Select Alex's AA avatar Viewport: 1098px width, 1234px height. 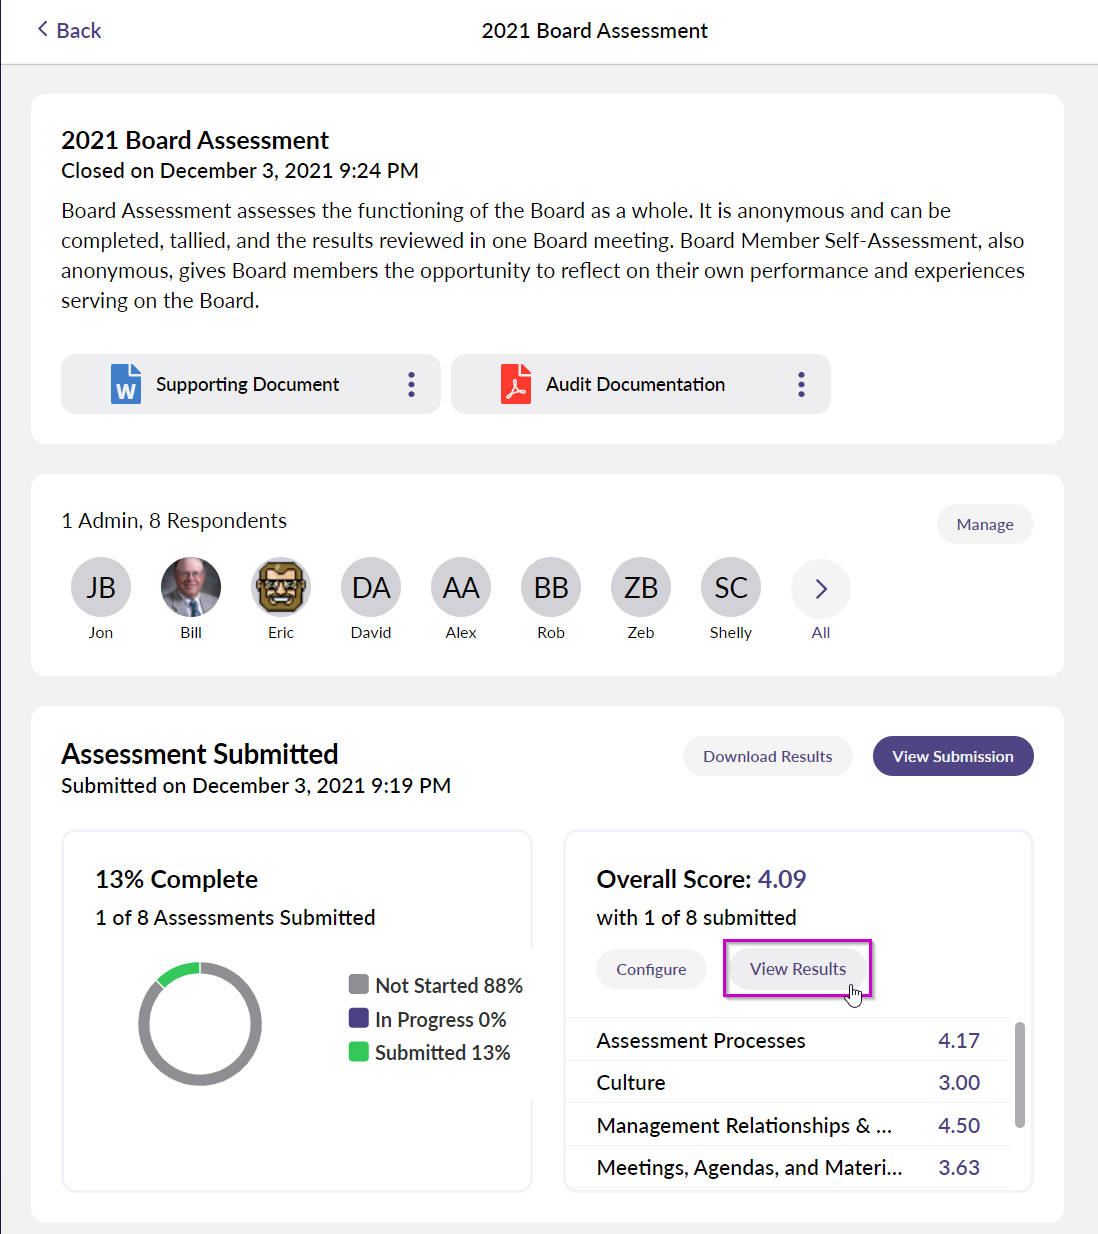coord(461,587)
